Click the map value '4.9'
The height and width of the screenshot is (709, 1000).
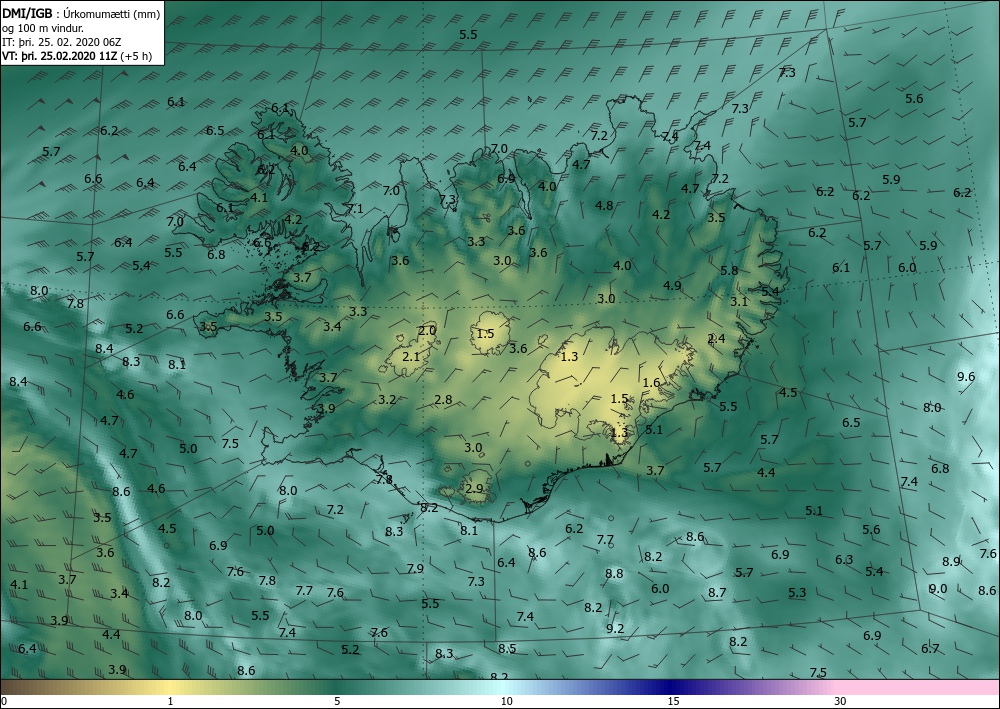point(672,286)
